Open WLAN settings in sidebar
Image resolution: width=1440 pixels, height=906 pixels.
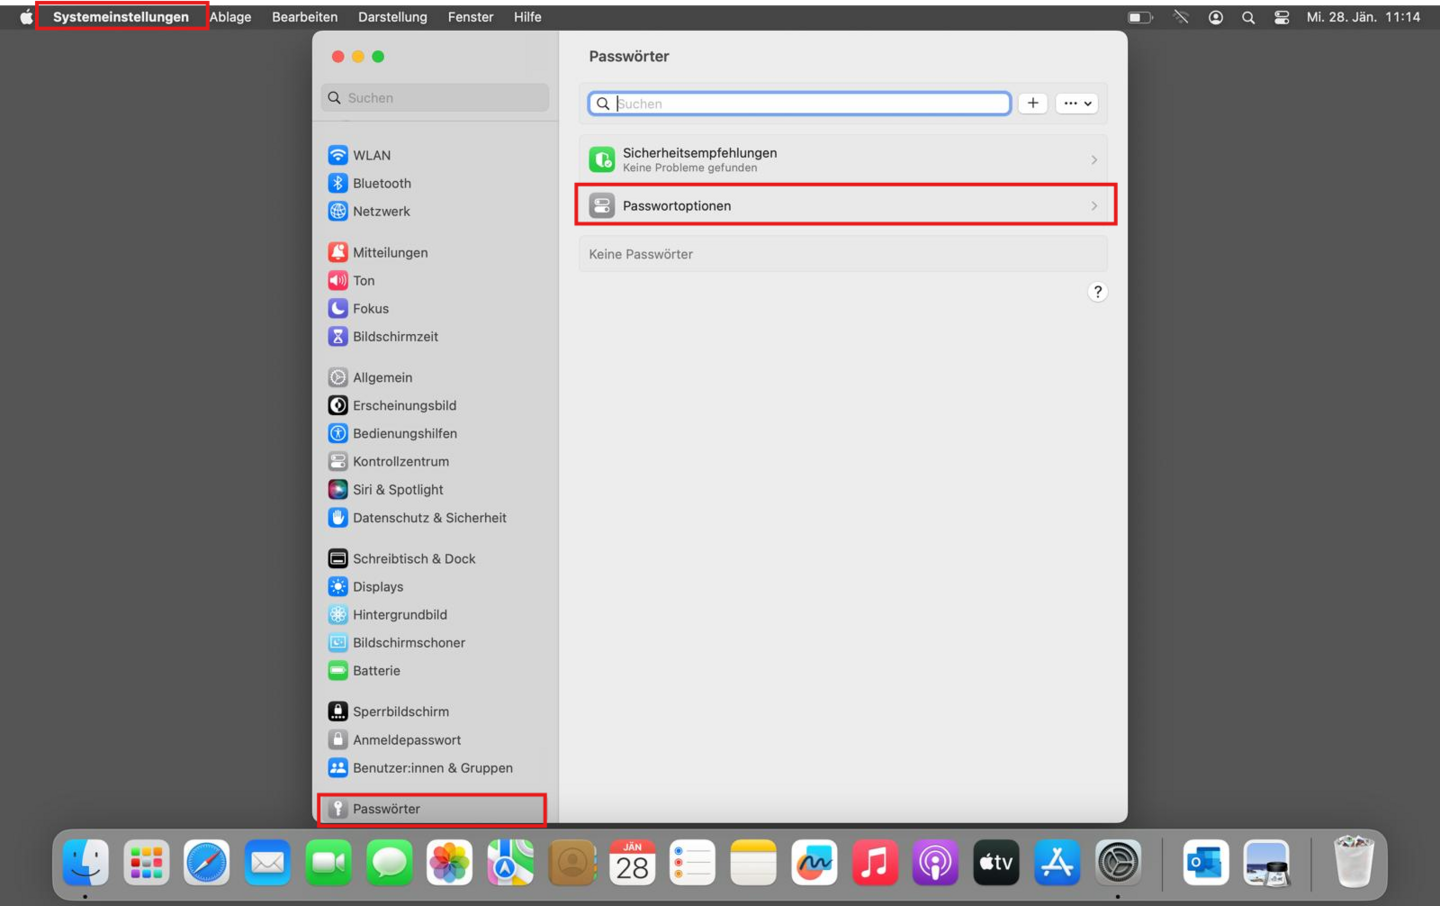pyautogui.click(x=371, y=155)
